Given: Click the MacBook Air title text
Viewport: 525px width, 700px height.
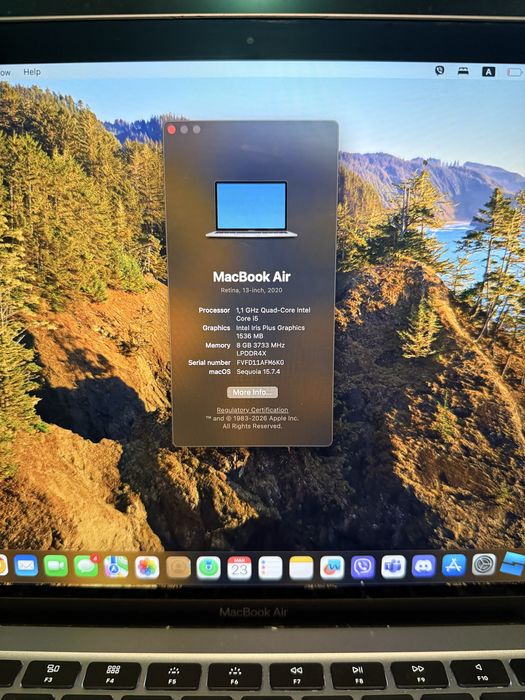Looking at the screenshot, I should pyautogui.click(x=252, y=277).
